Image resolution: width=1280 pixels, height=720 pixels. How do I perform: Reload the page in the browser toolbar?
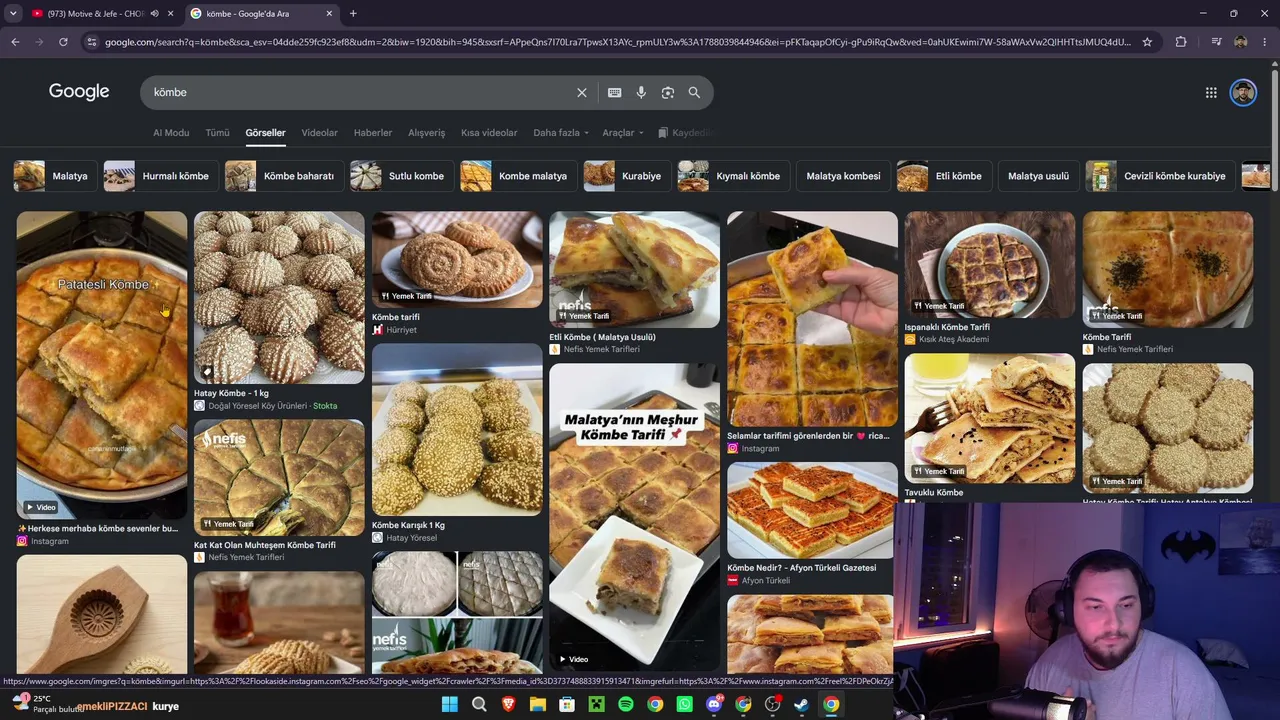click(63, 42)
